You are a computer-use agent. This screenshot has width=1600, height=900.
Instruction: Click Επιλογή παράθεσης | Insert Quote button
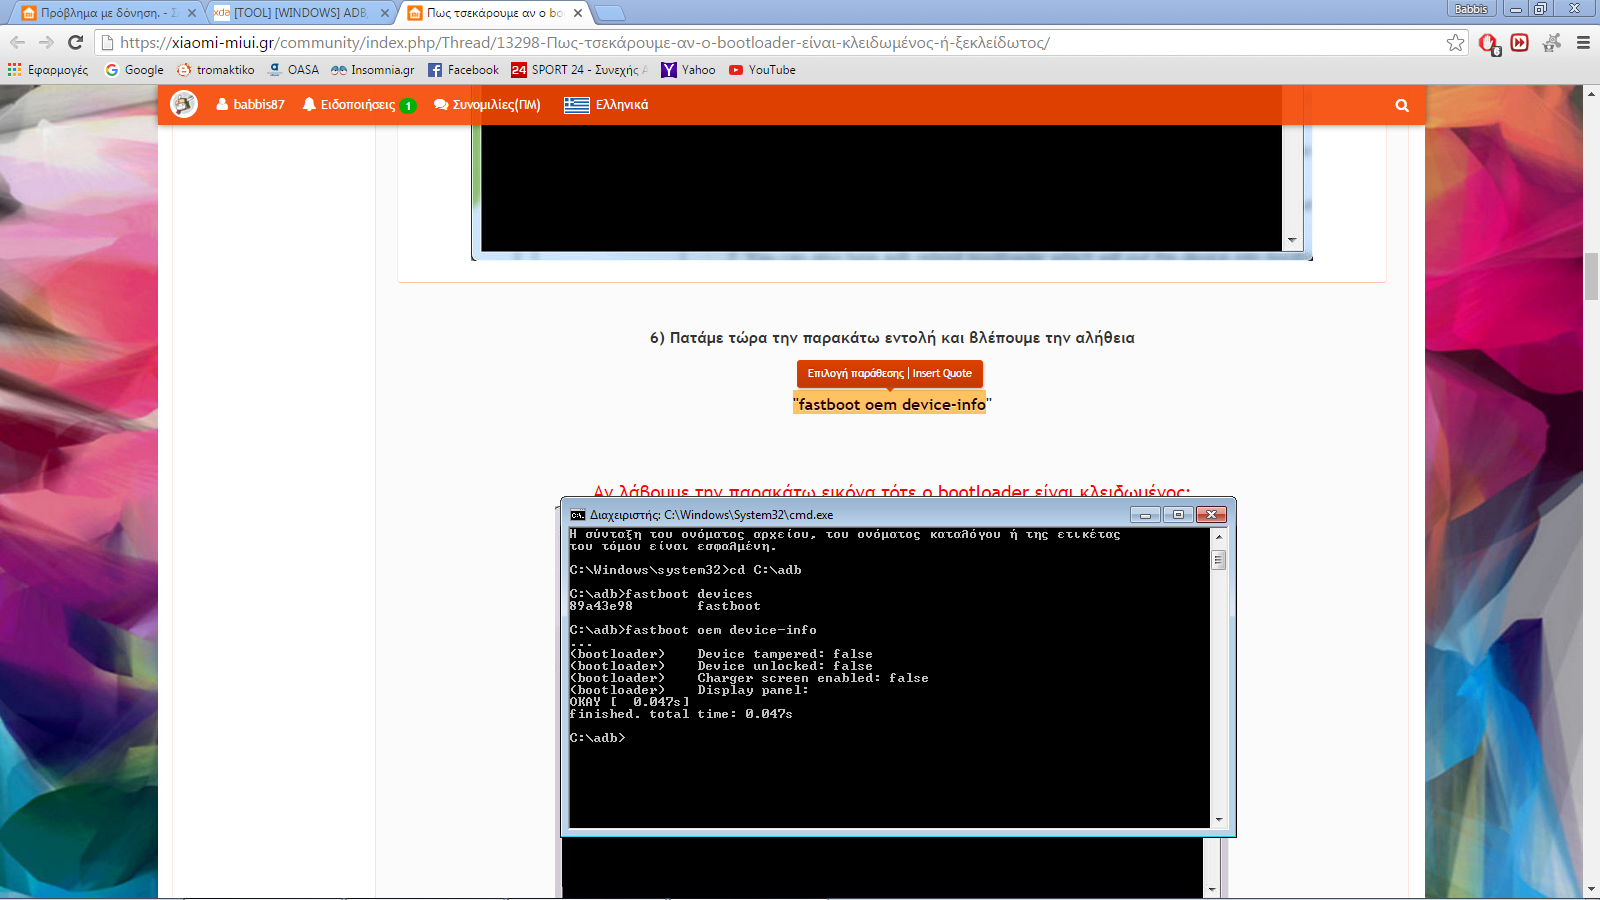point(890,373)
